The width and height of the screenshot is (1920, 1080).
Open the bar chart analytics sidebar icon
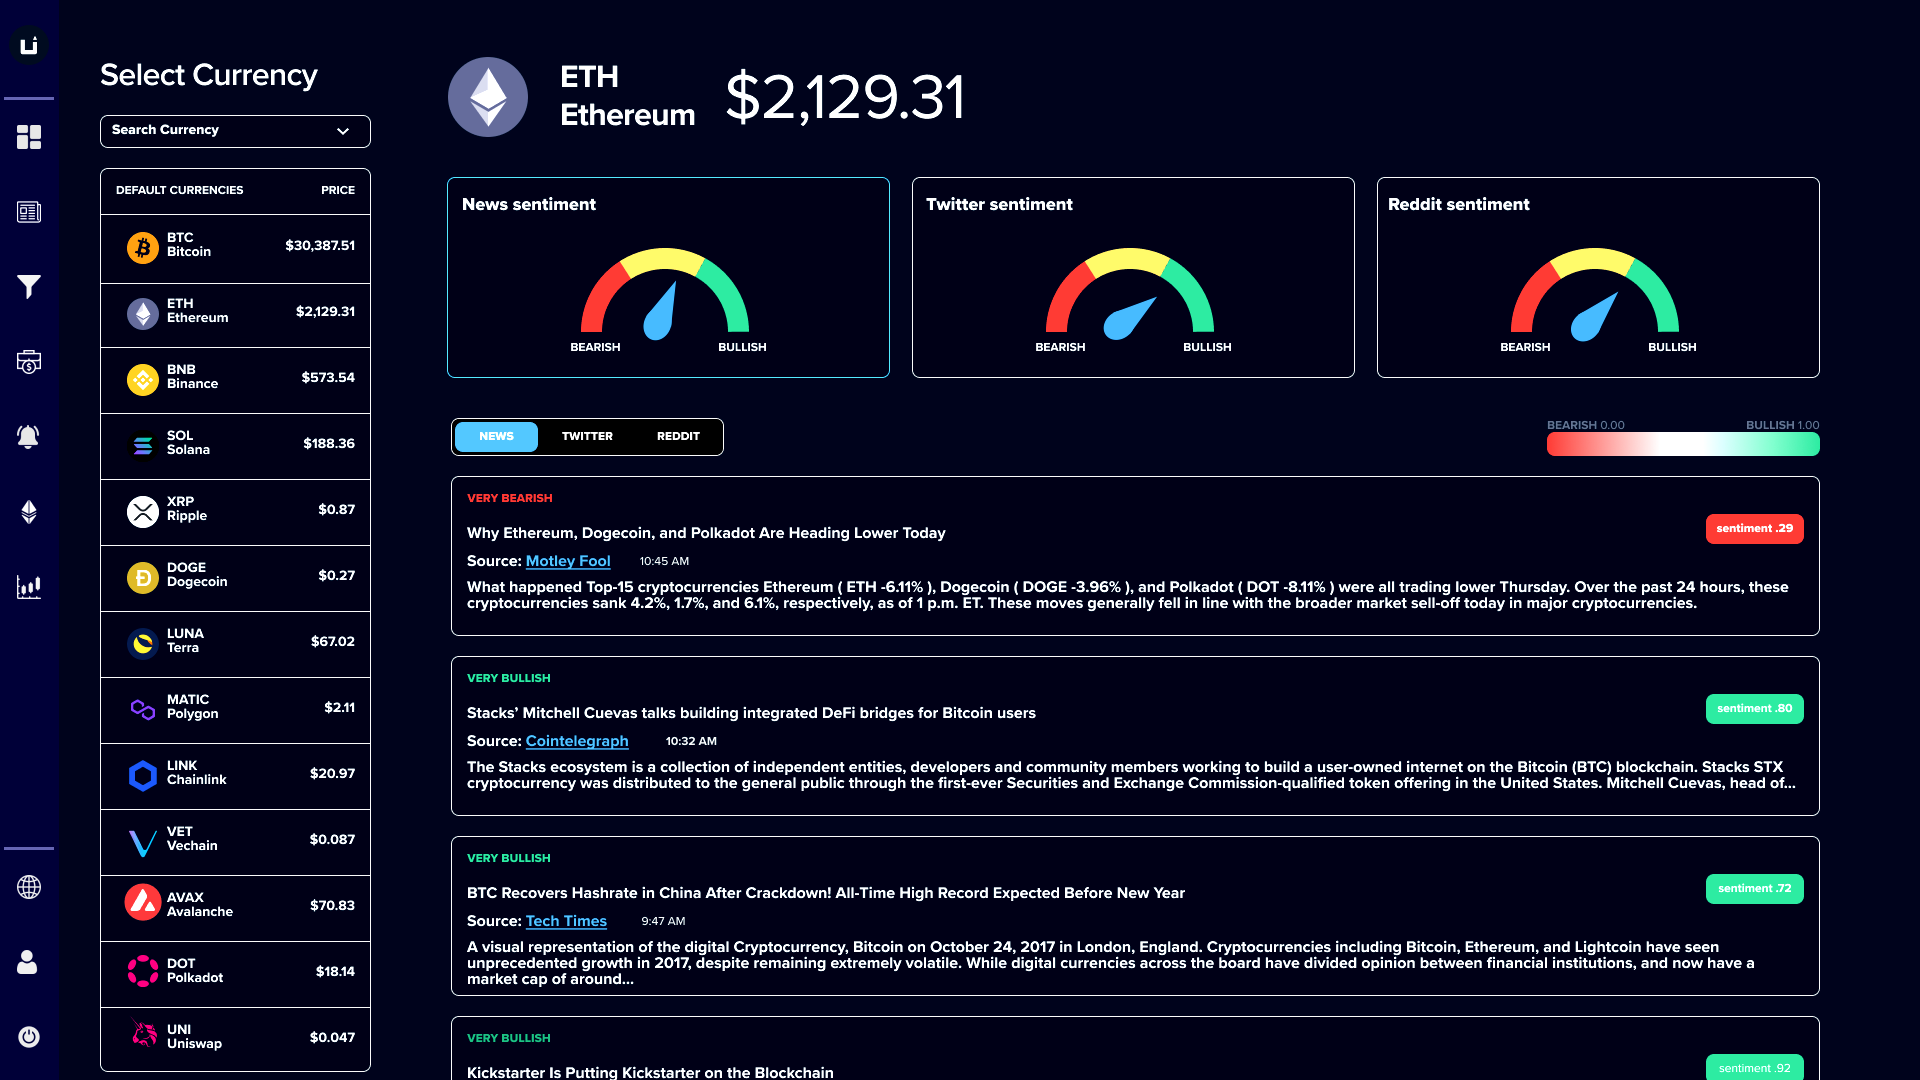[x=29, y=587]
